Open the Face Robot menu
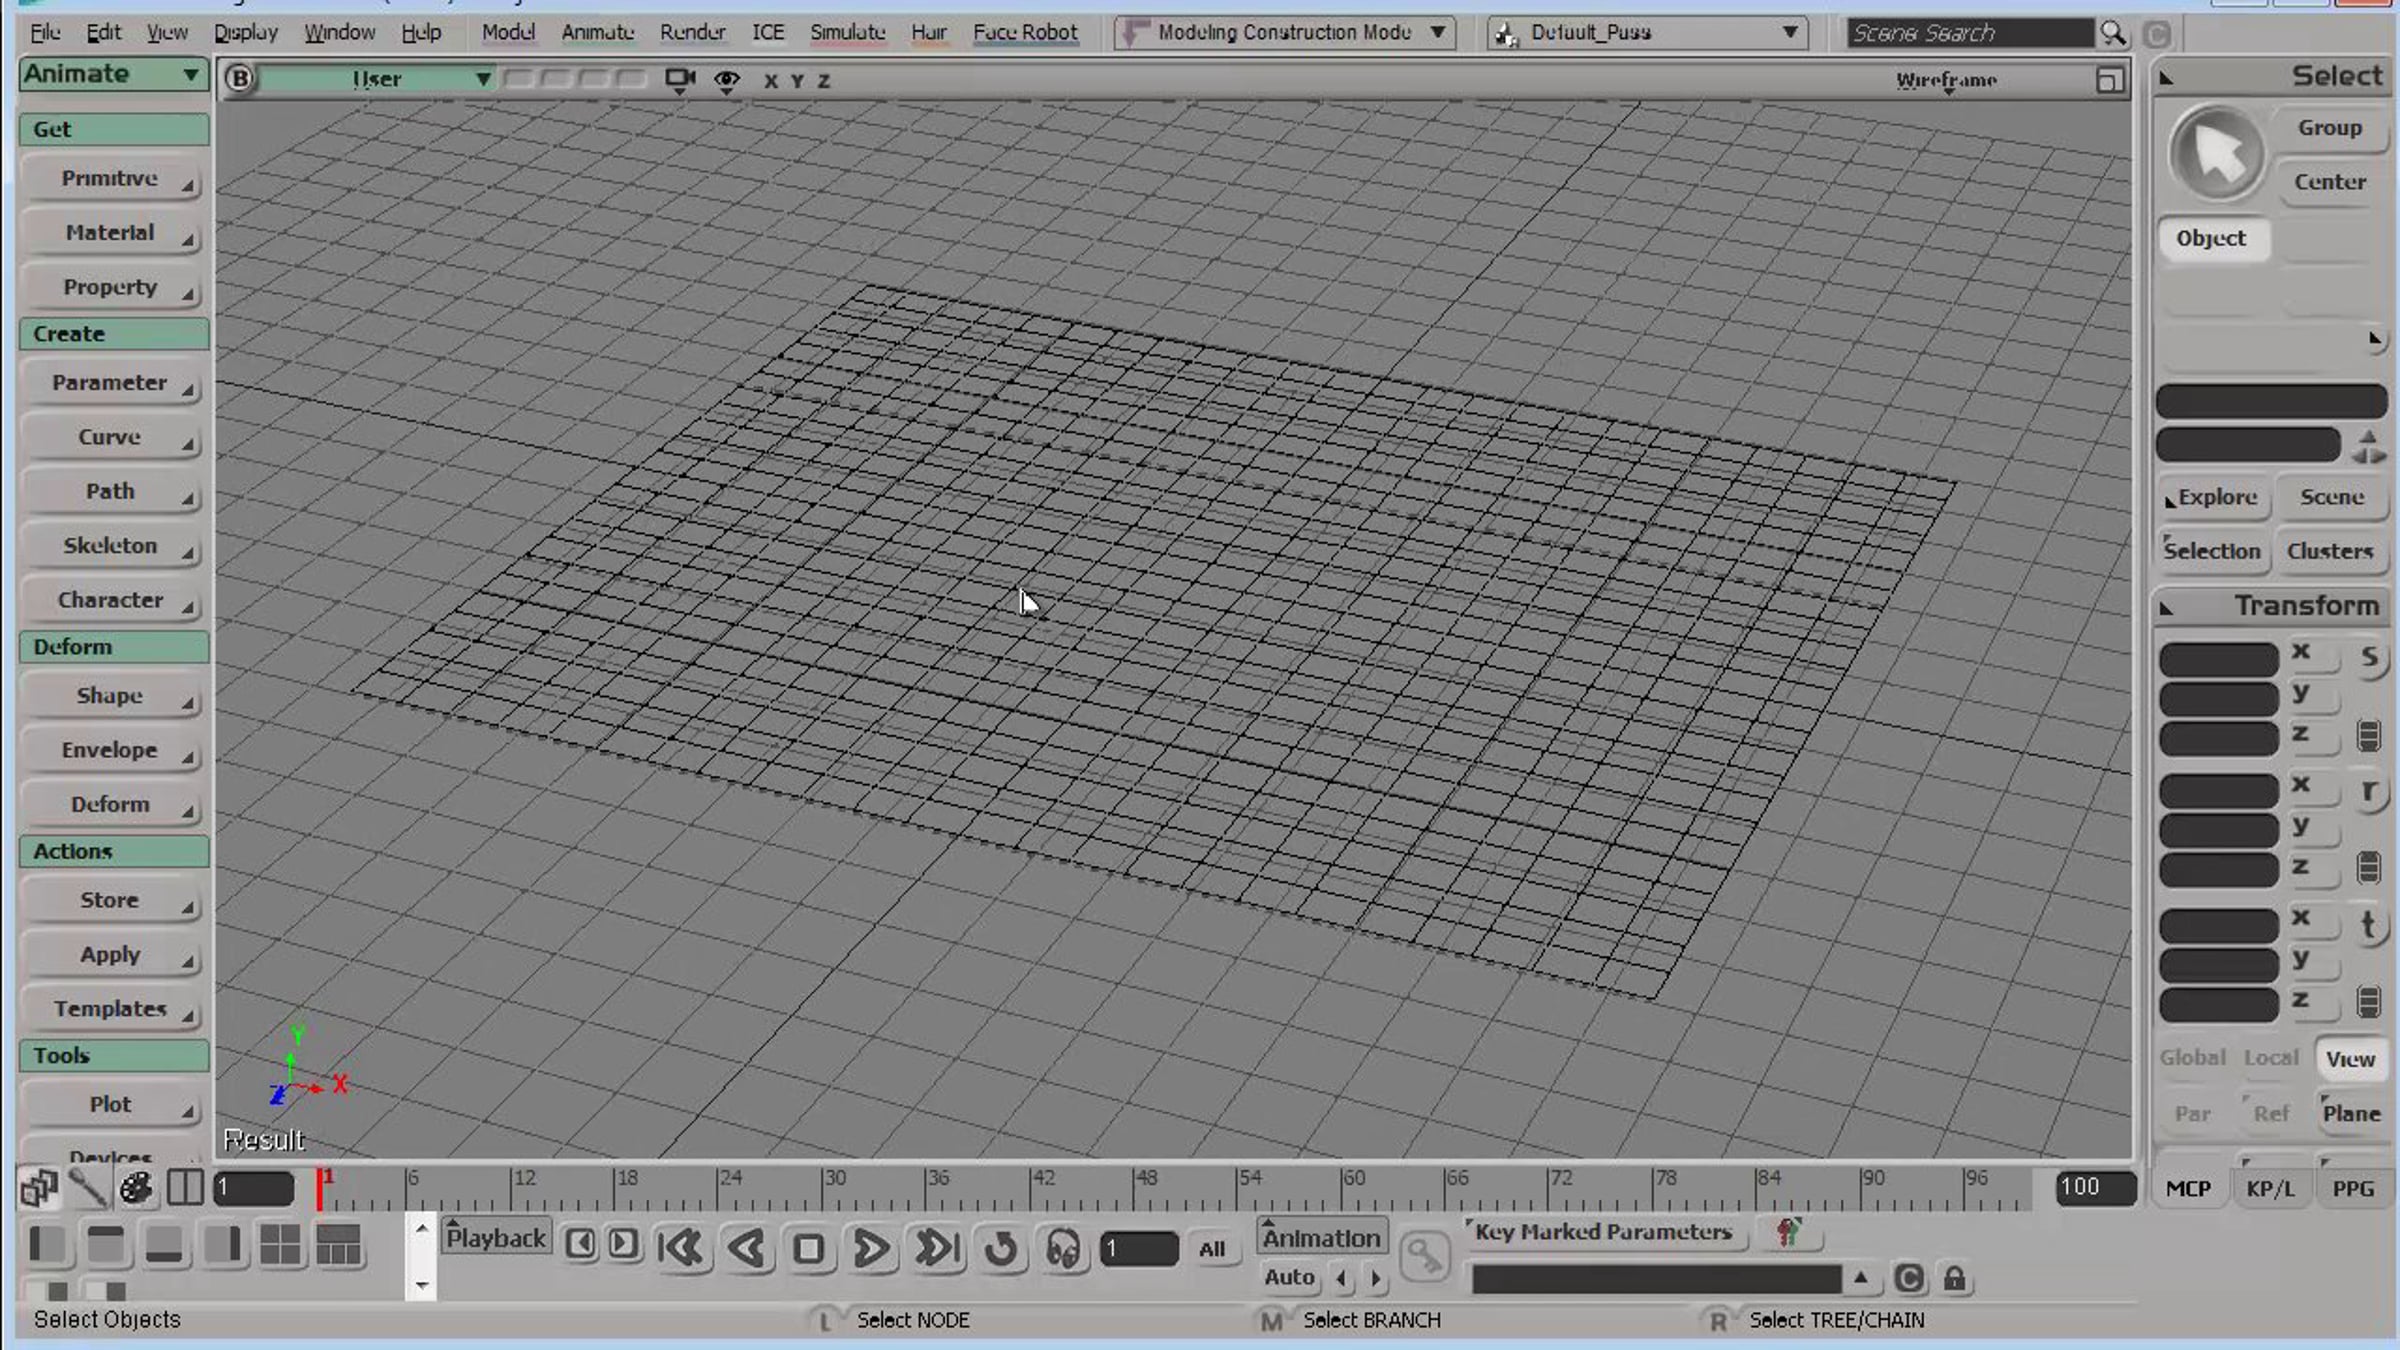This screenshot has height=1350, width=2400. 1025,33
